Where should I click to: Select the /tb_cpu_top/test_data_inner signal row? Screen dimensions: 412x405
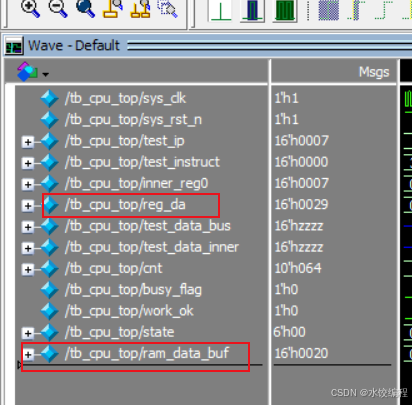(152, 247)
